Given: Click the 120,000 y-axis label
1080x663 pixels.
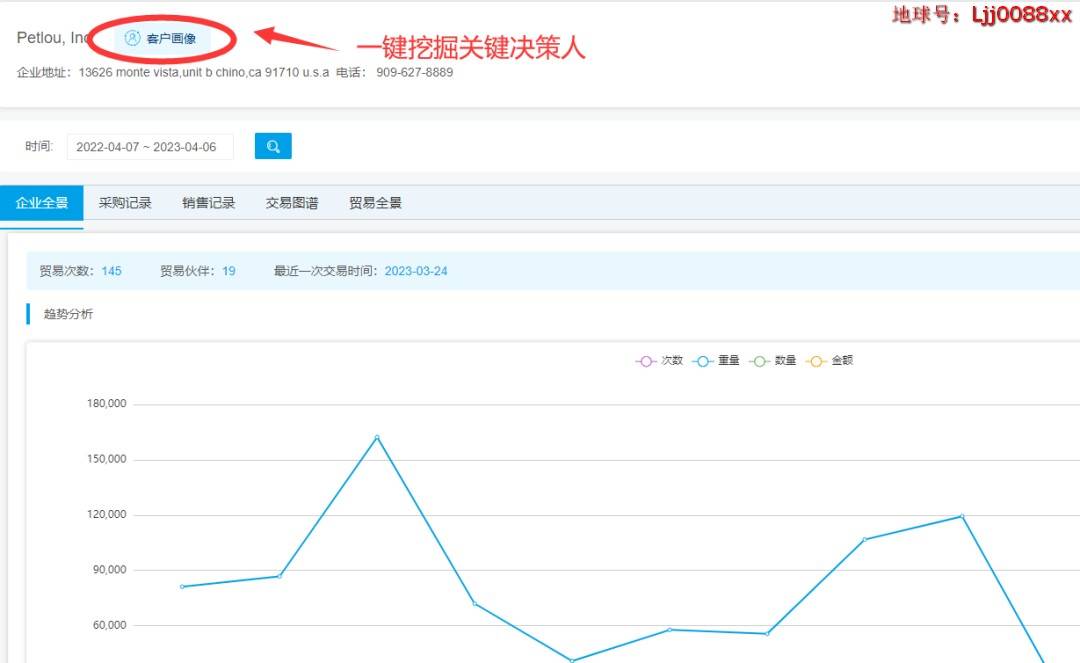Looking at the screenshot, I should click(x=106, y=514).
